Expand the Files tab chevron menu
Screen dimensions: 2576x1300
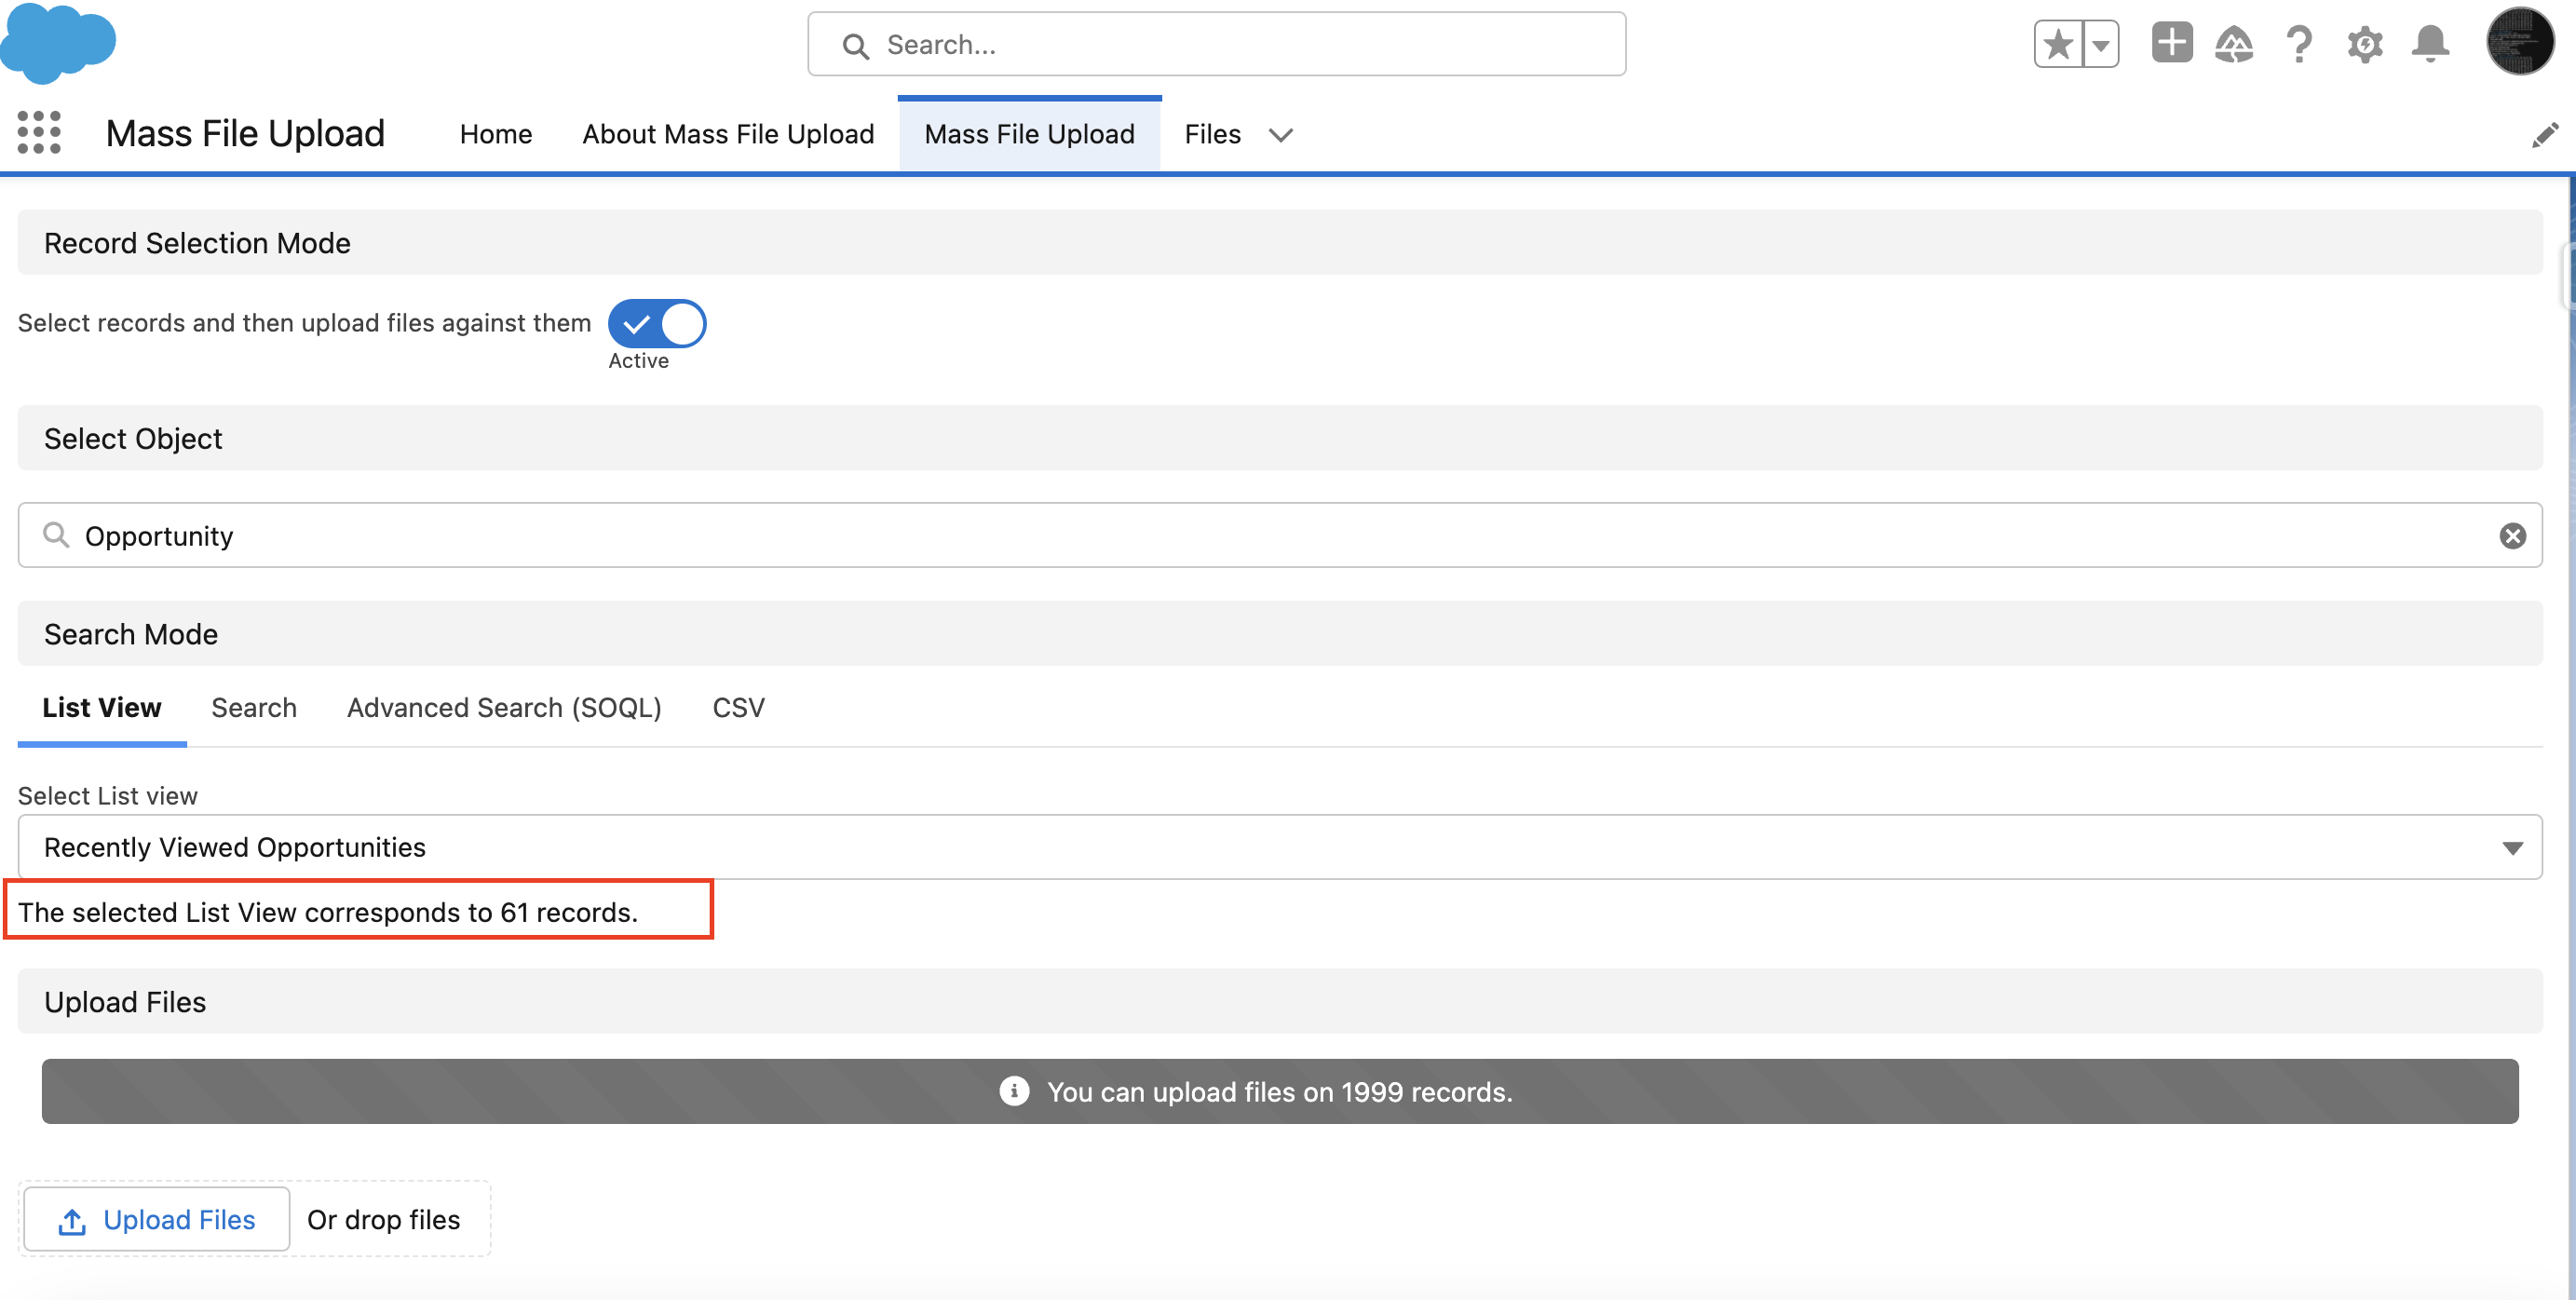pyautogui.click(x=1280, y=135)
